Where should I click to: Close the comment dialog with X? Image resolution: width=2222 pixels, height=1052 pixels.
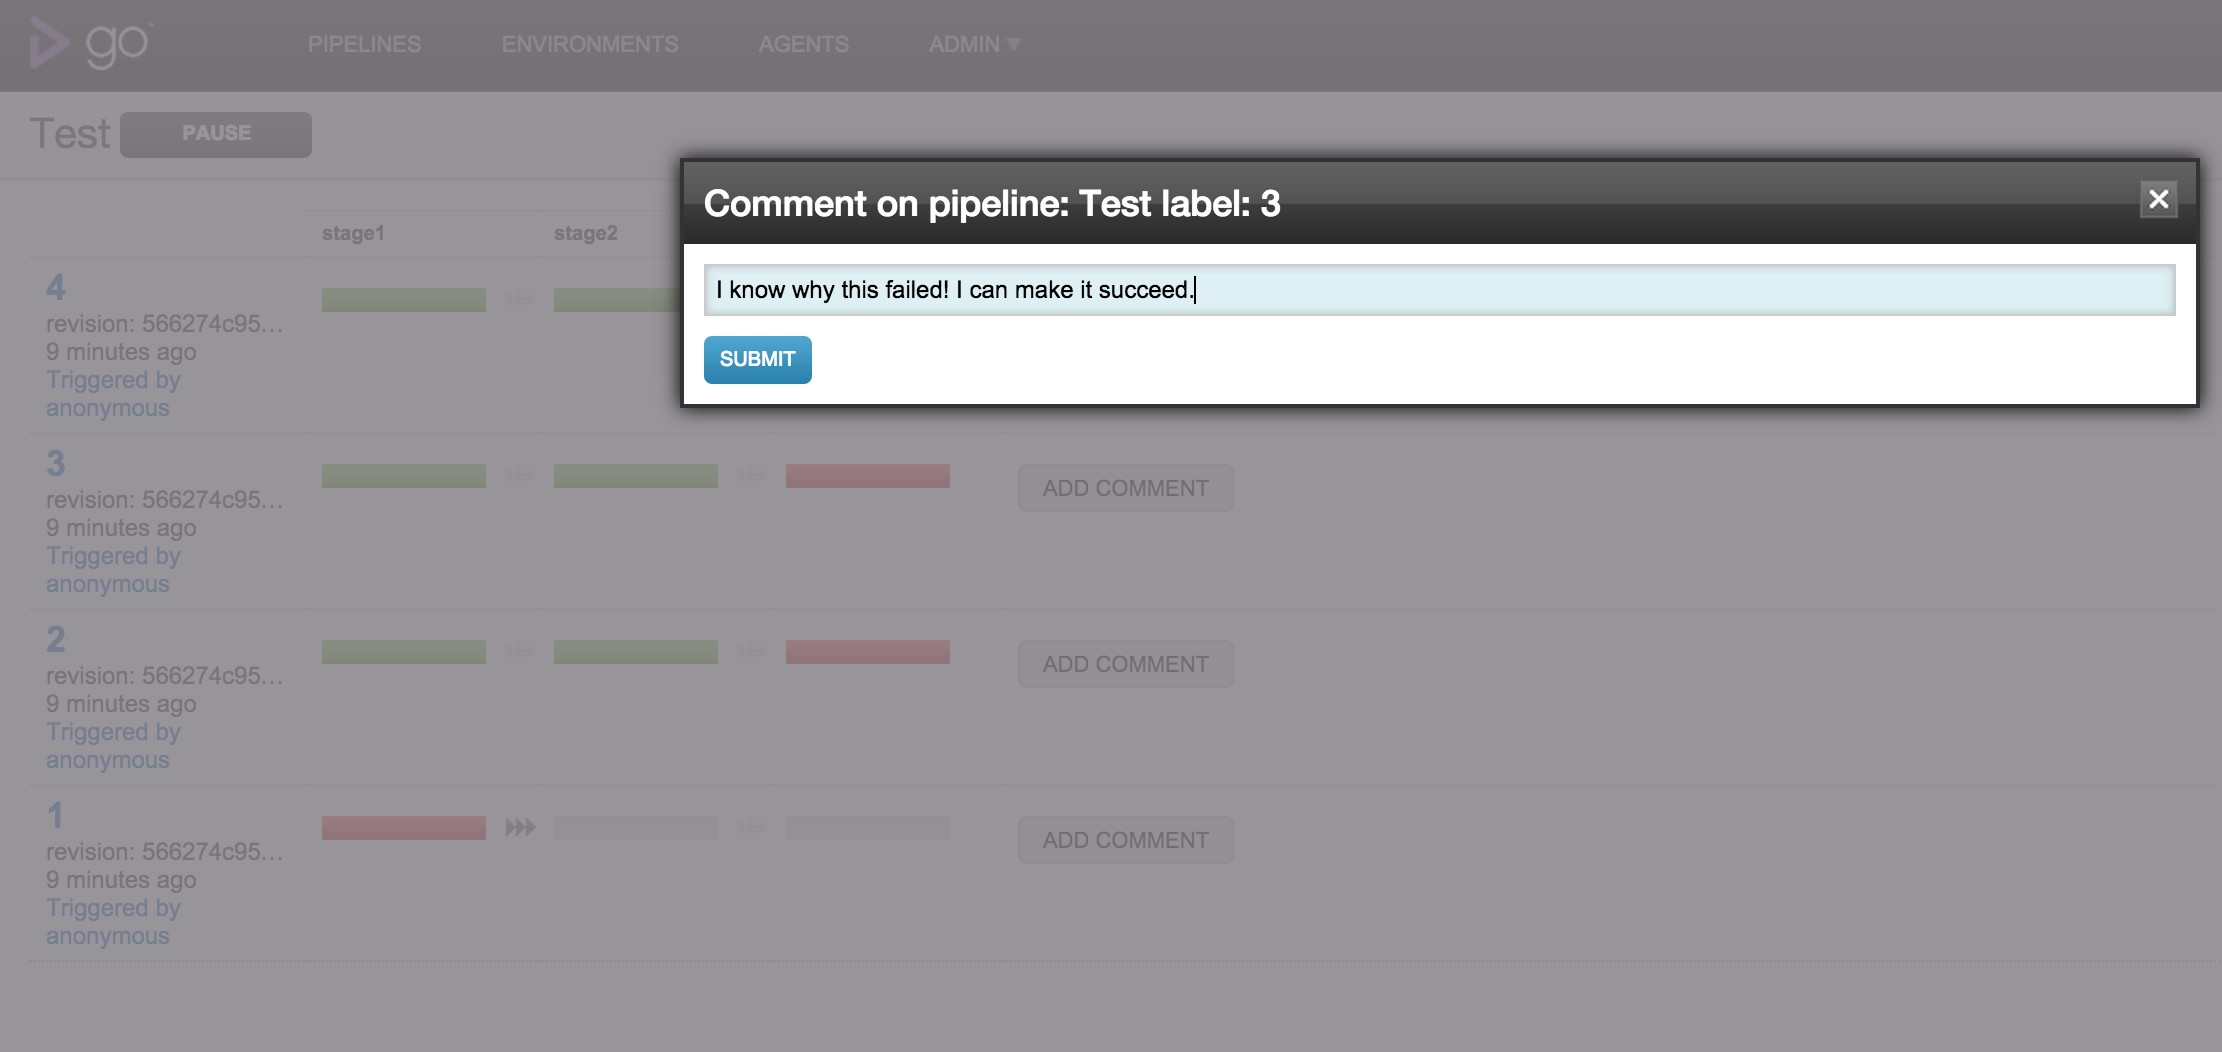[x=2158, y=199]
